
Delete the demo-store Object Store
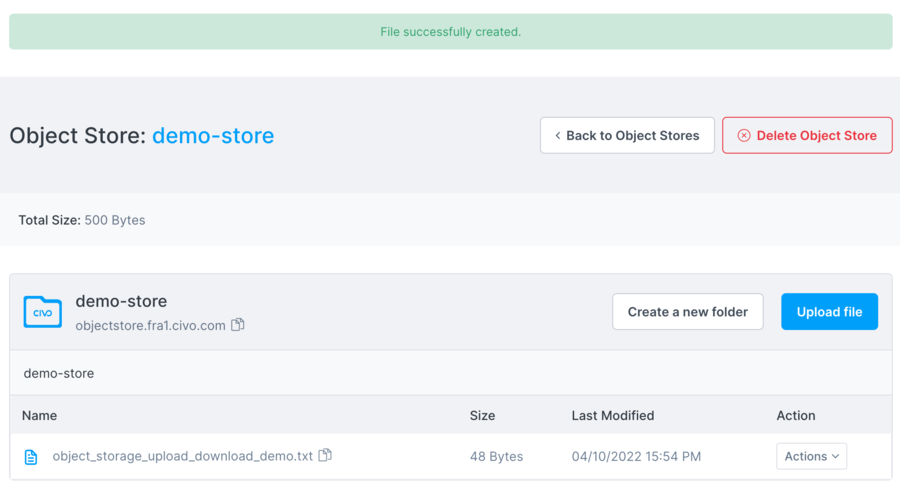(x=807, y=136)
